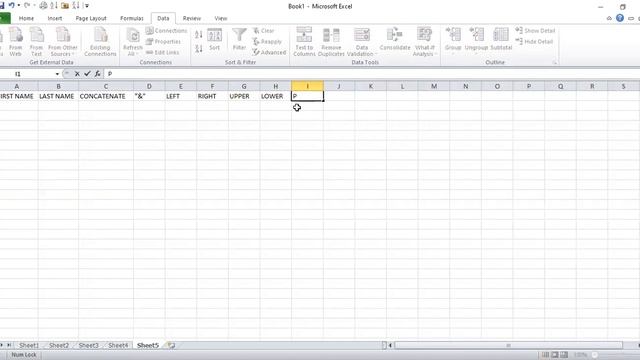Click Print Preview in Quick Access Toolbar
Image resolution: width=640 pixels, height=360 pixels.
(43, 6)
